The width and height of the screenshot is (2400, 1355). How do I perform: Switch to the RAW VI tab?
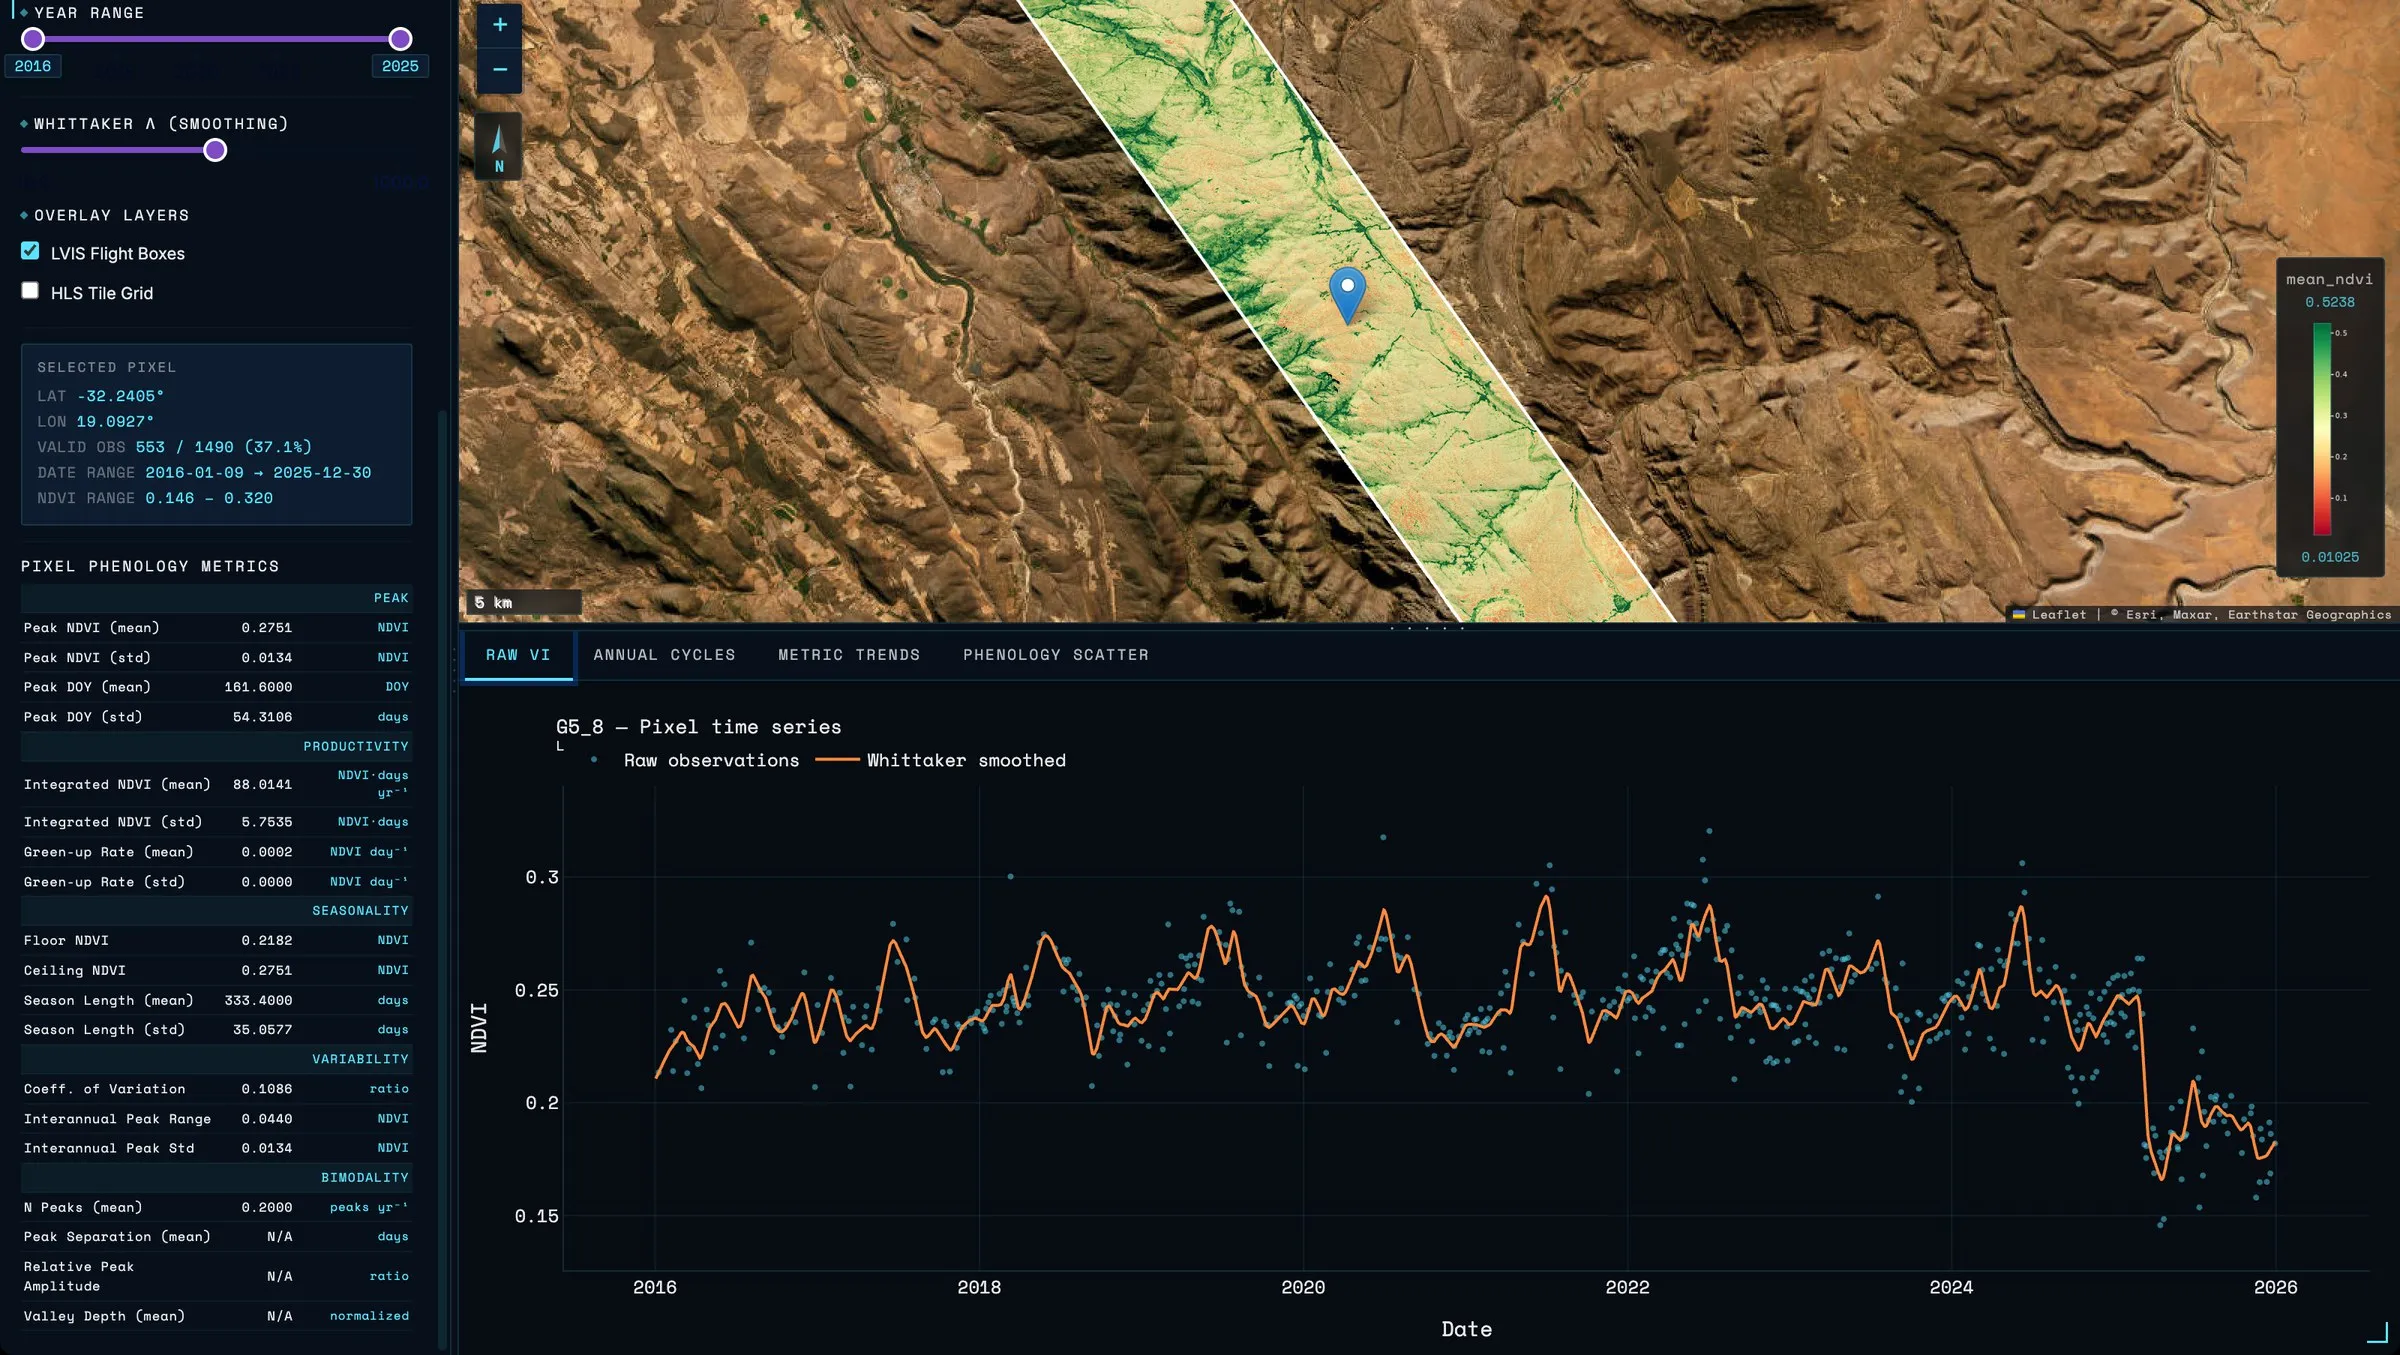pos(518,655)
